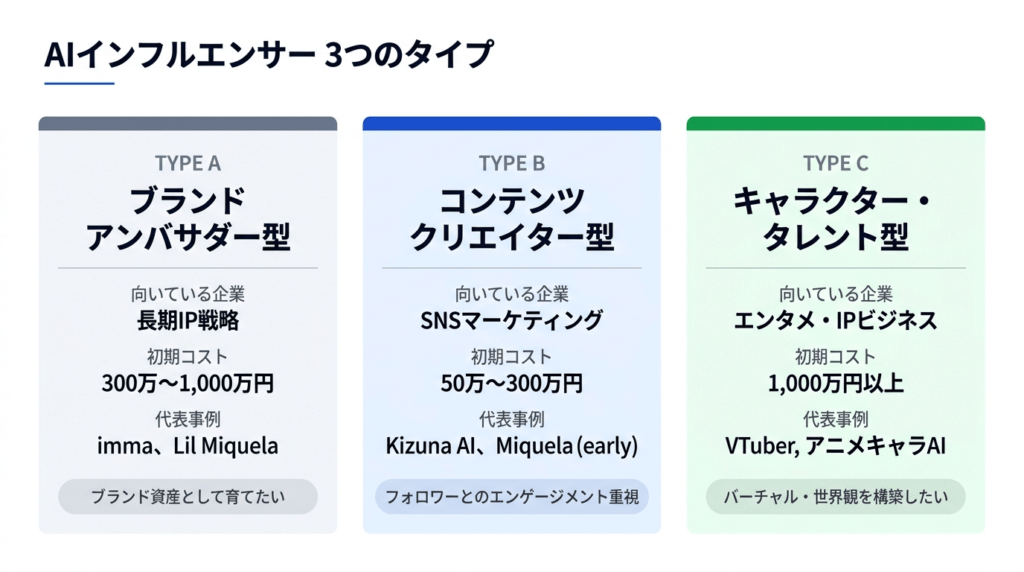
Task: Click the 長期IP戦略 text
Action: tap(188, 321)
